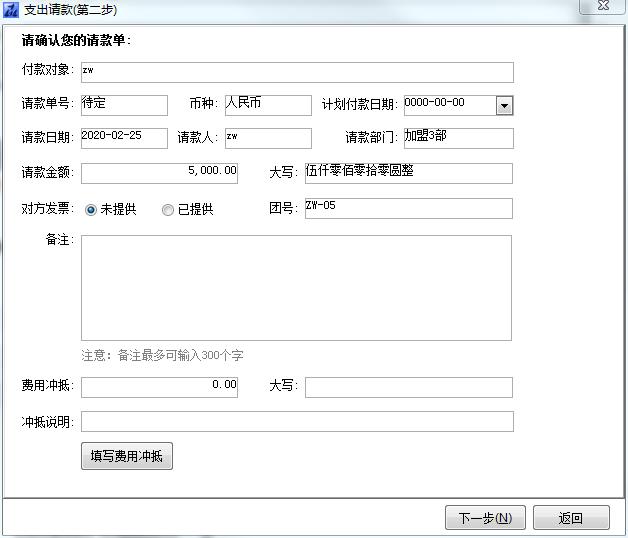This screenshot has height=538, width=628.
Task: Click the app icon in title bar
Action: [x=11, y=10]
